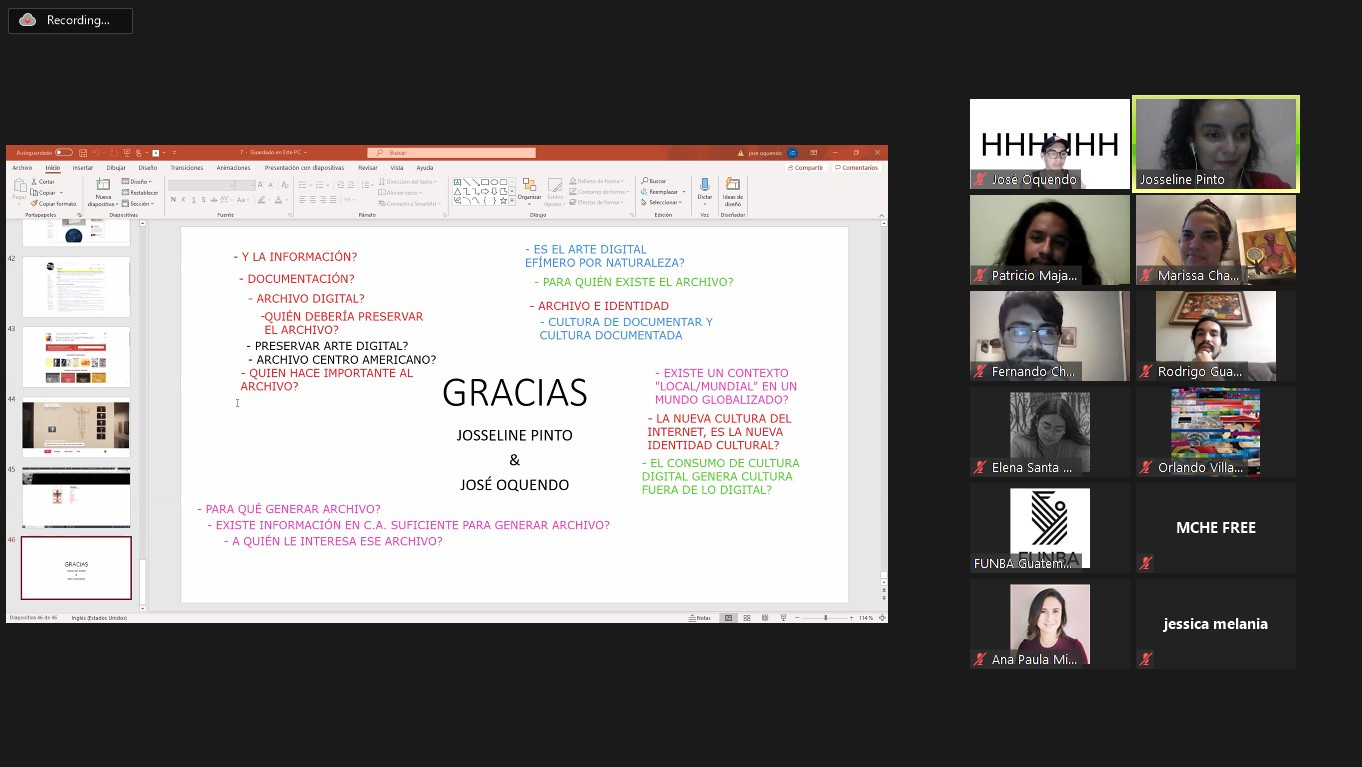
Task: Click the clear formatting icon
Action: [x=285, y=185]
